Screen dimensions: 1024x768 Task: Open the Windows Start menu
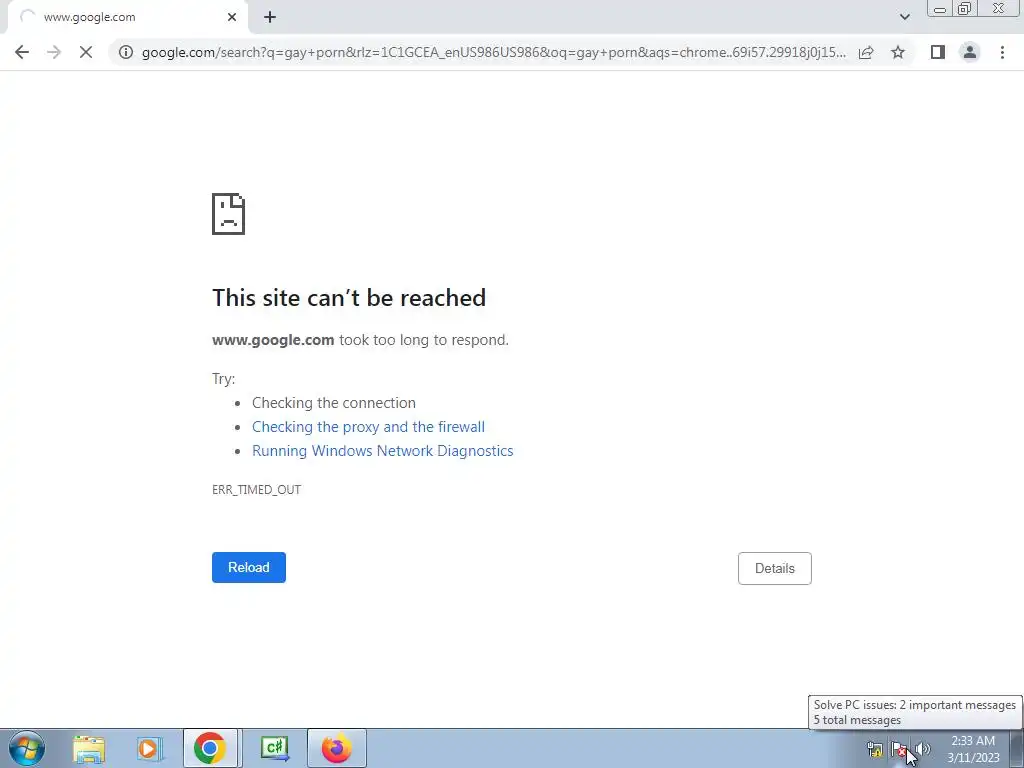(x=27, y=748)
